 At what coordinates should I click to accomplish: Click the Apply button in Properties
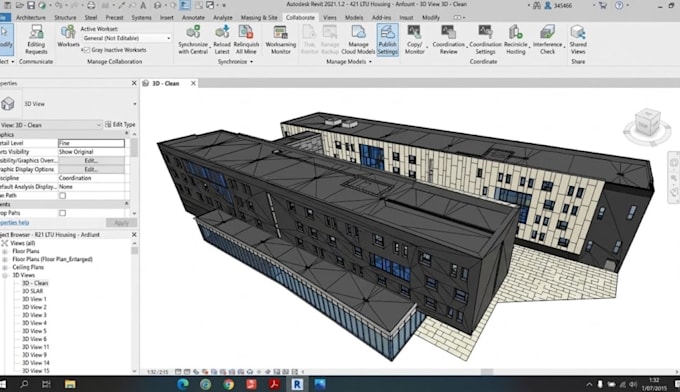coord(121,223)
